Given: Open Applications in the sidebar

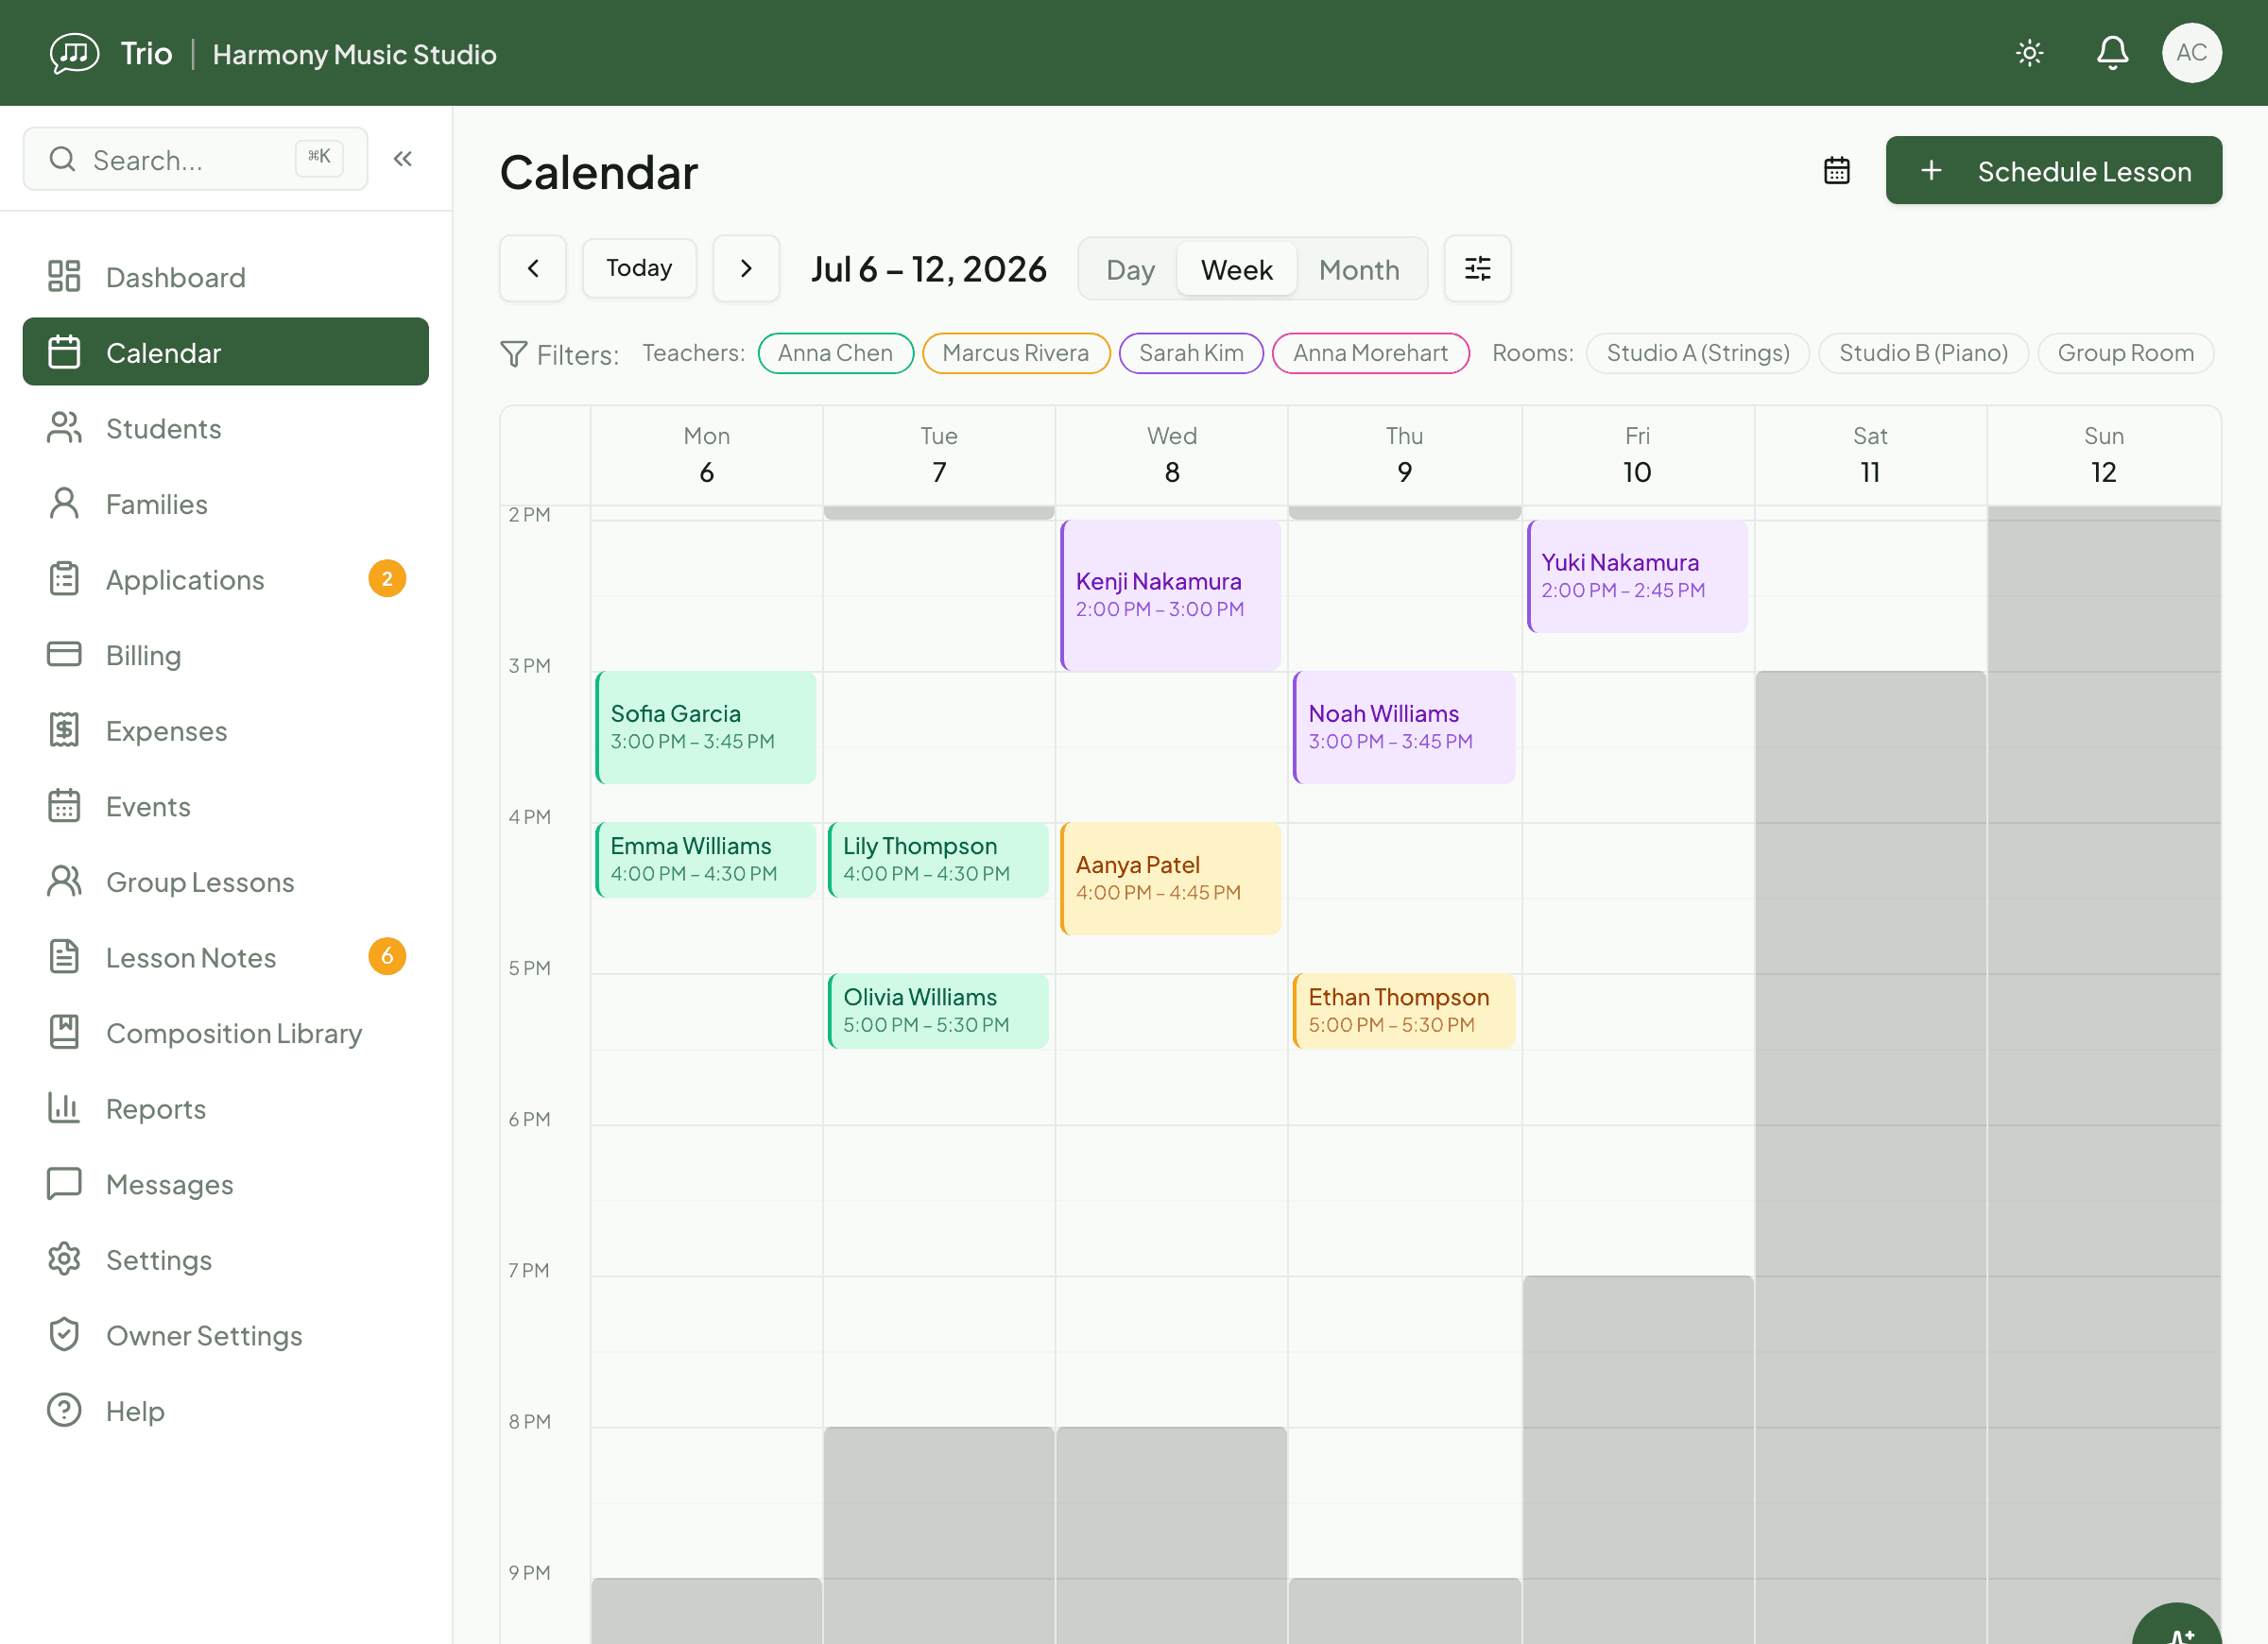Looking at the screenshot, I should 226,579.
